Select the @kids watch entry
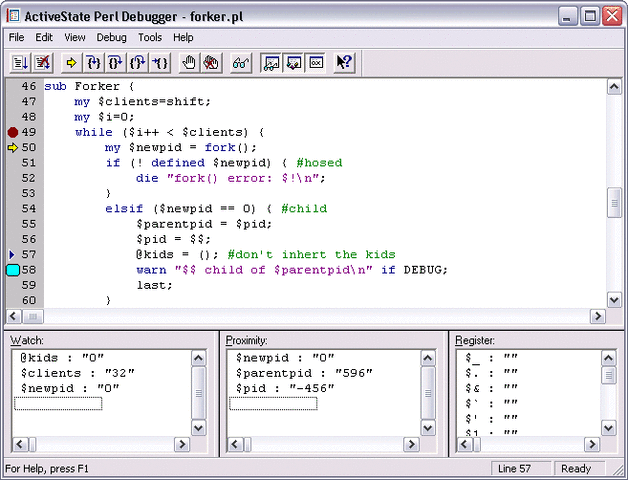Screen dimensions: 628x480 (62, 357)
